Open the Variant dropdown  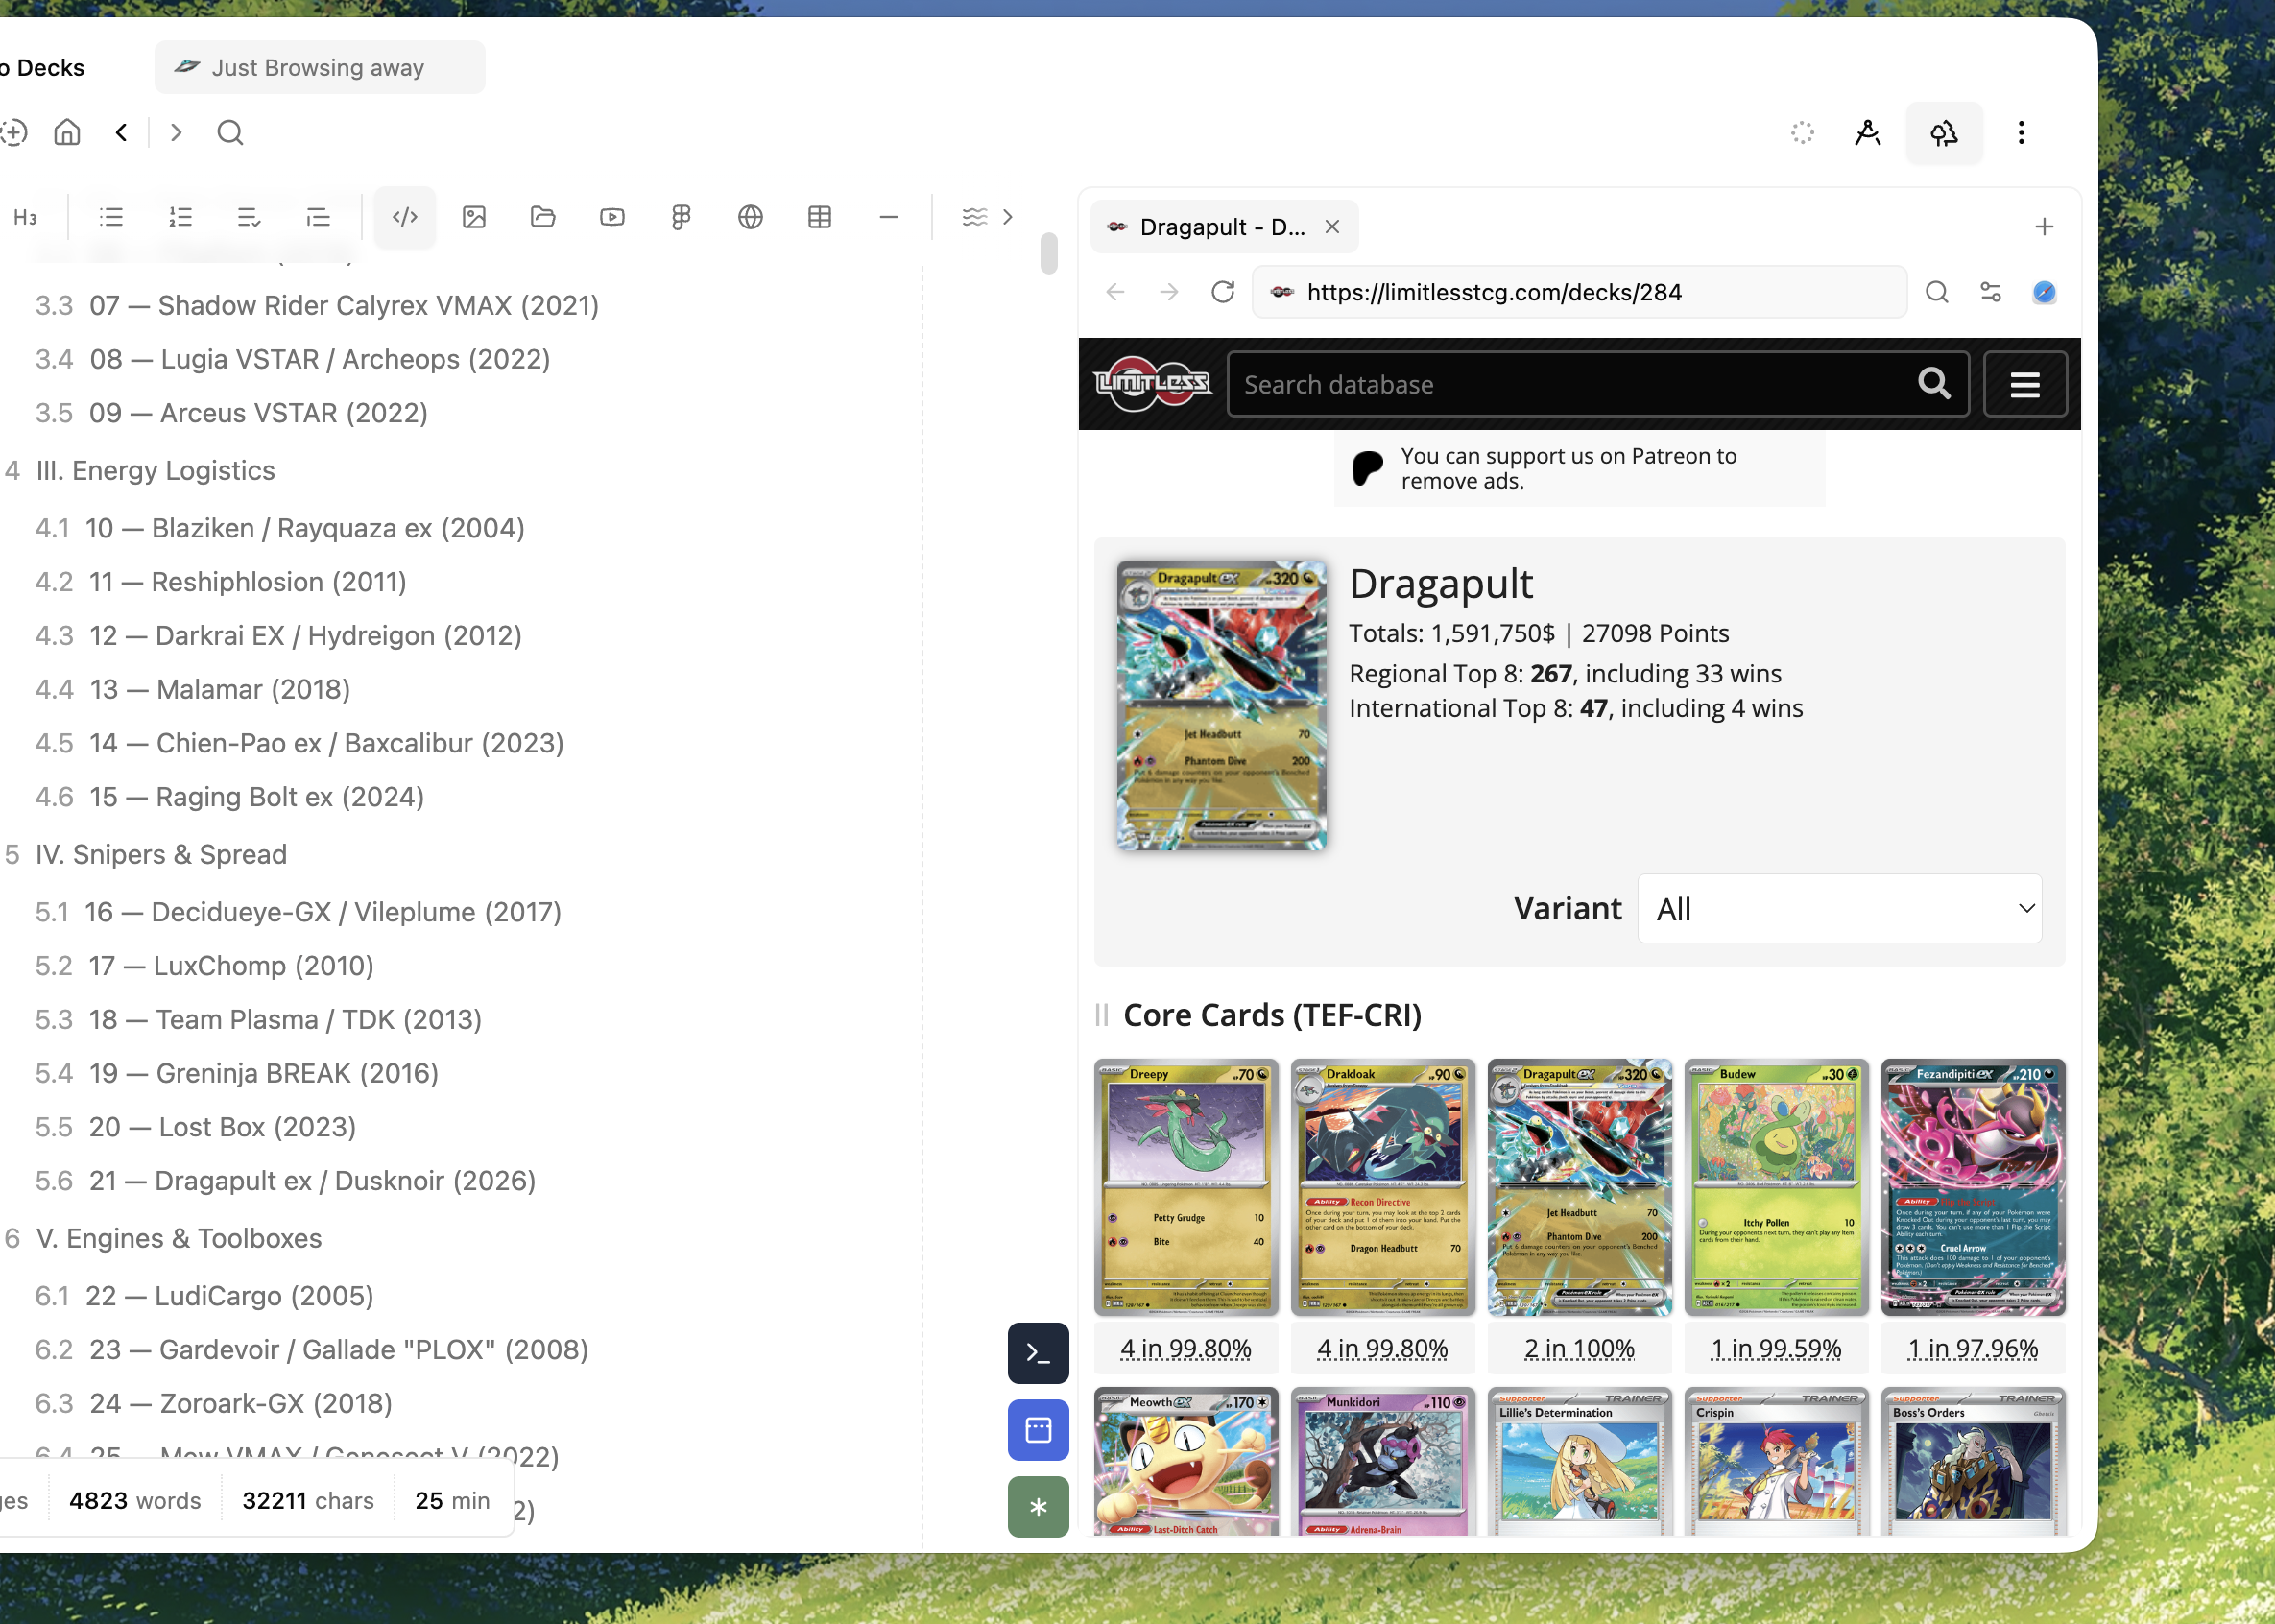(x=1840, y=909)
